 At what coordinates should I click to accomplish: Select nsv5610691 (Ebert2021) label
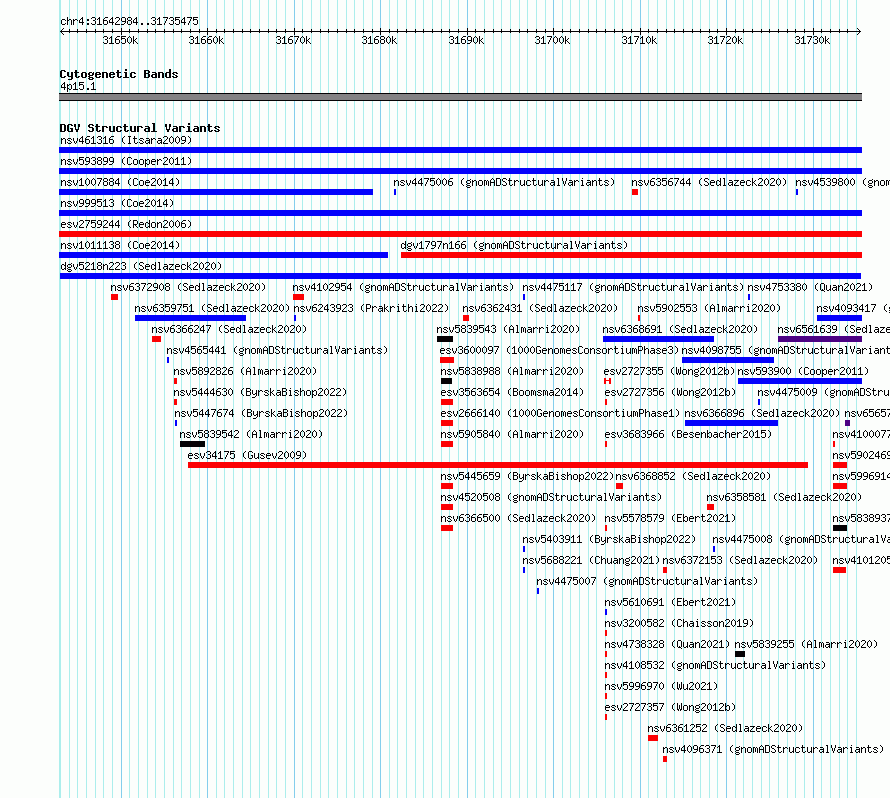(670, 602)
